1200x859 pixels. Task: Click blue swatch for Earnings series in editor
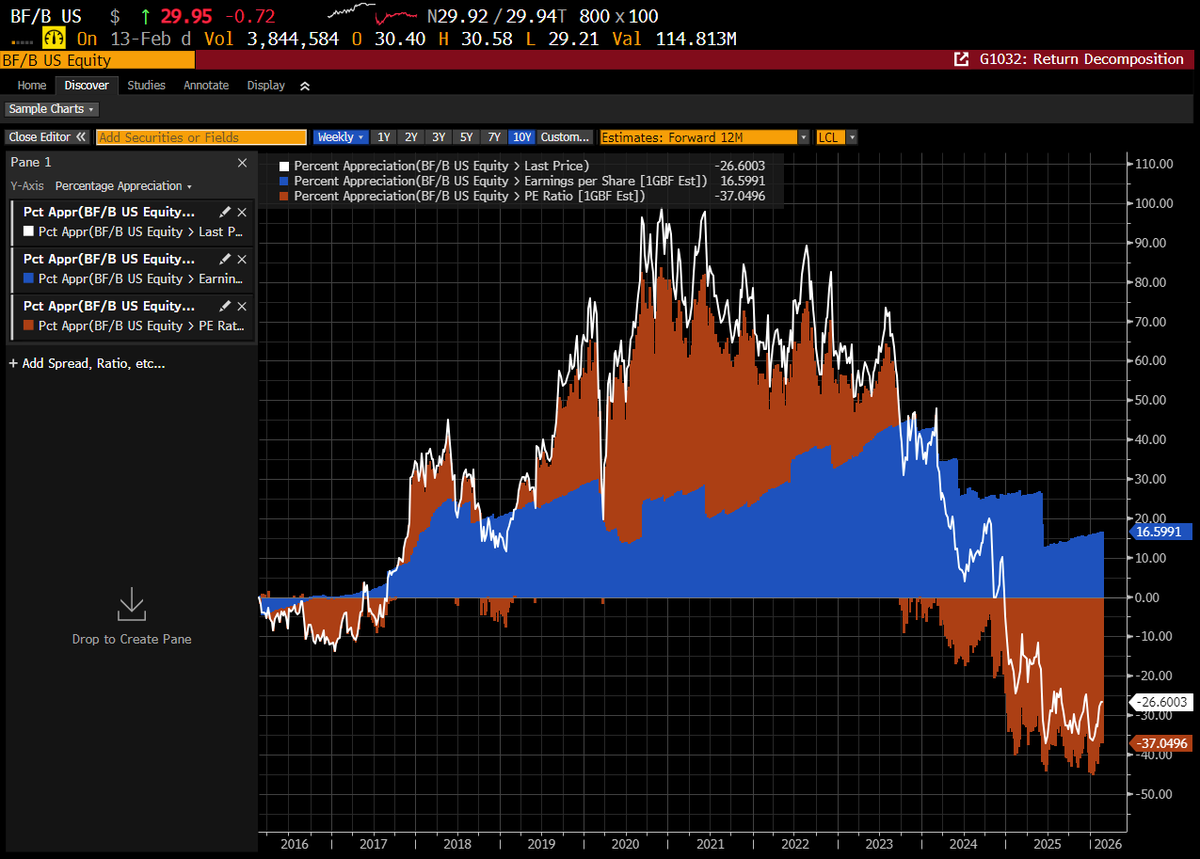coord(29,279)
